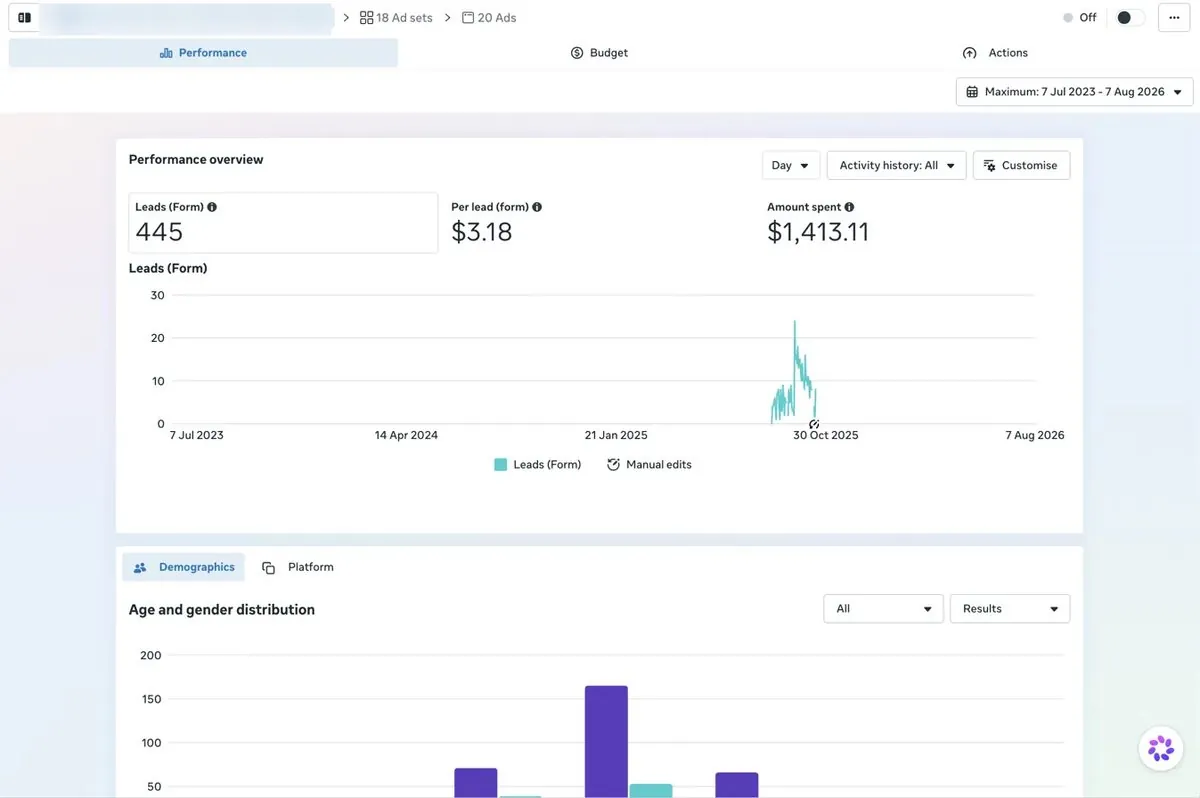Select the Amount spent metric card

tap(915, 223)
